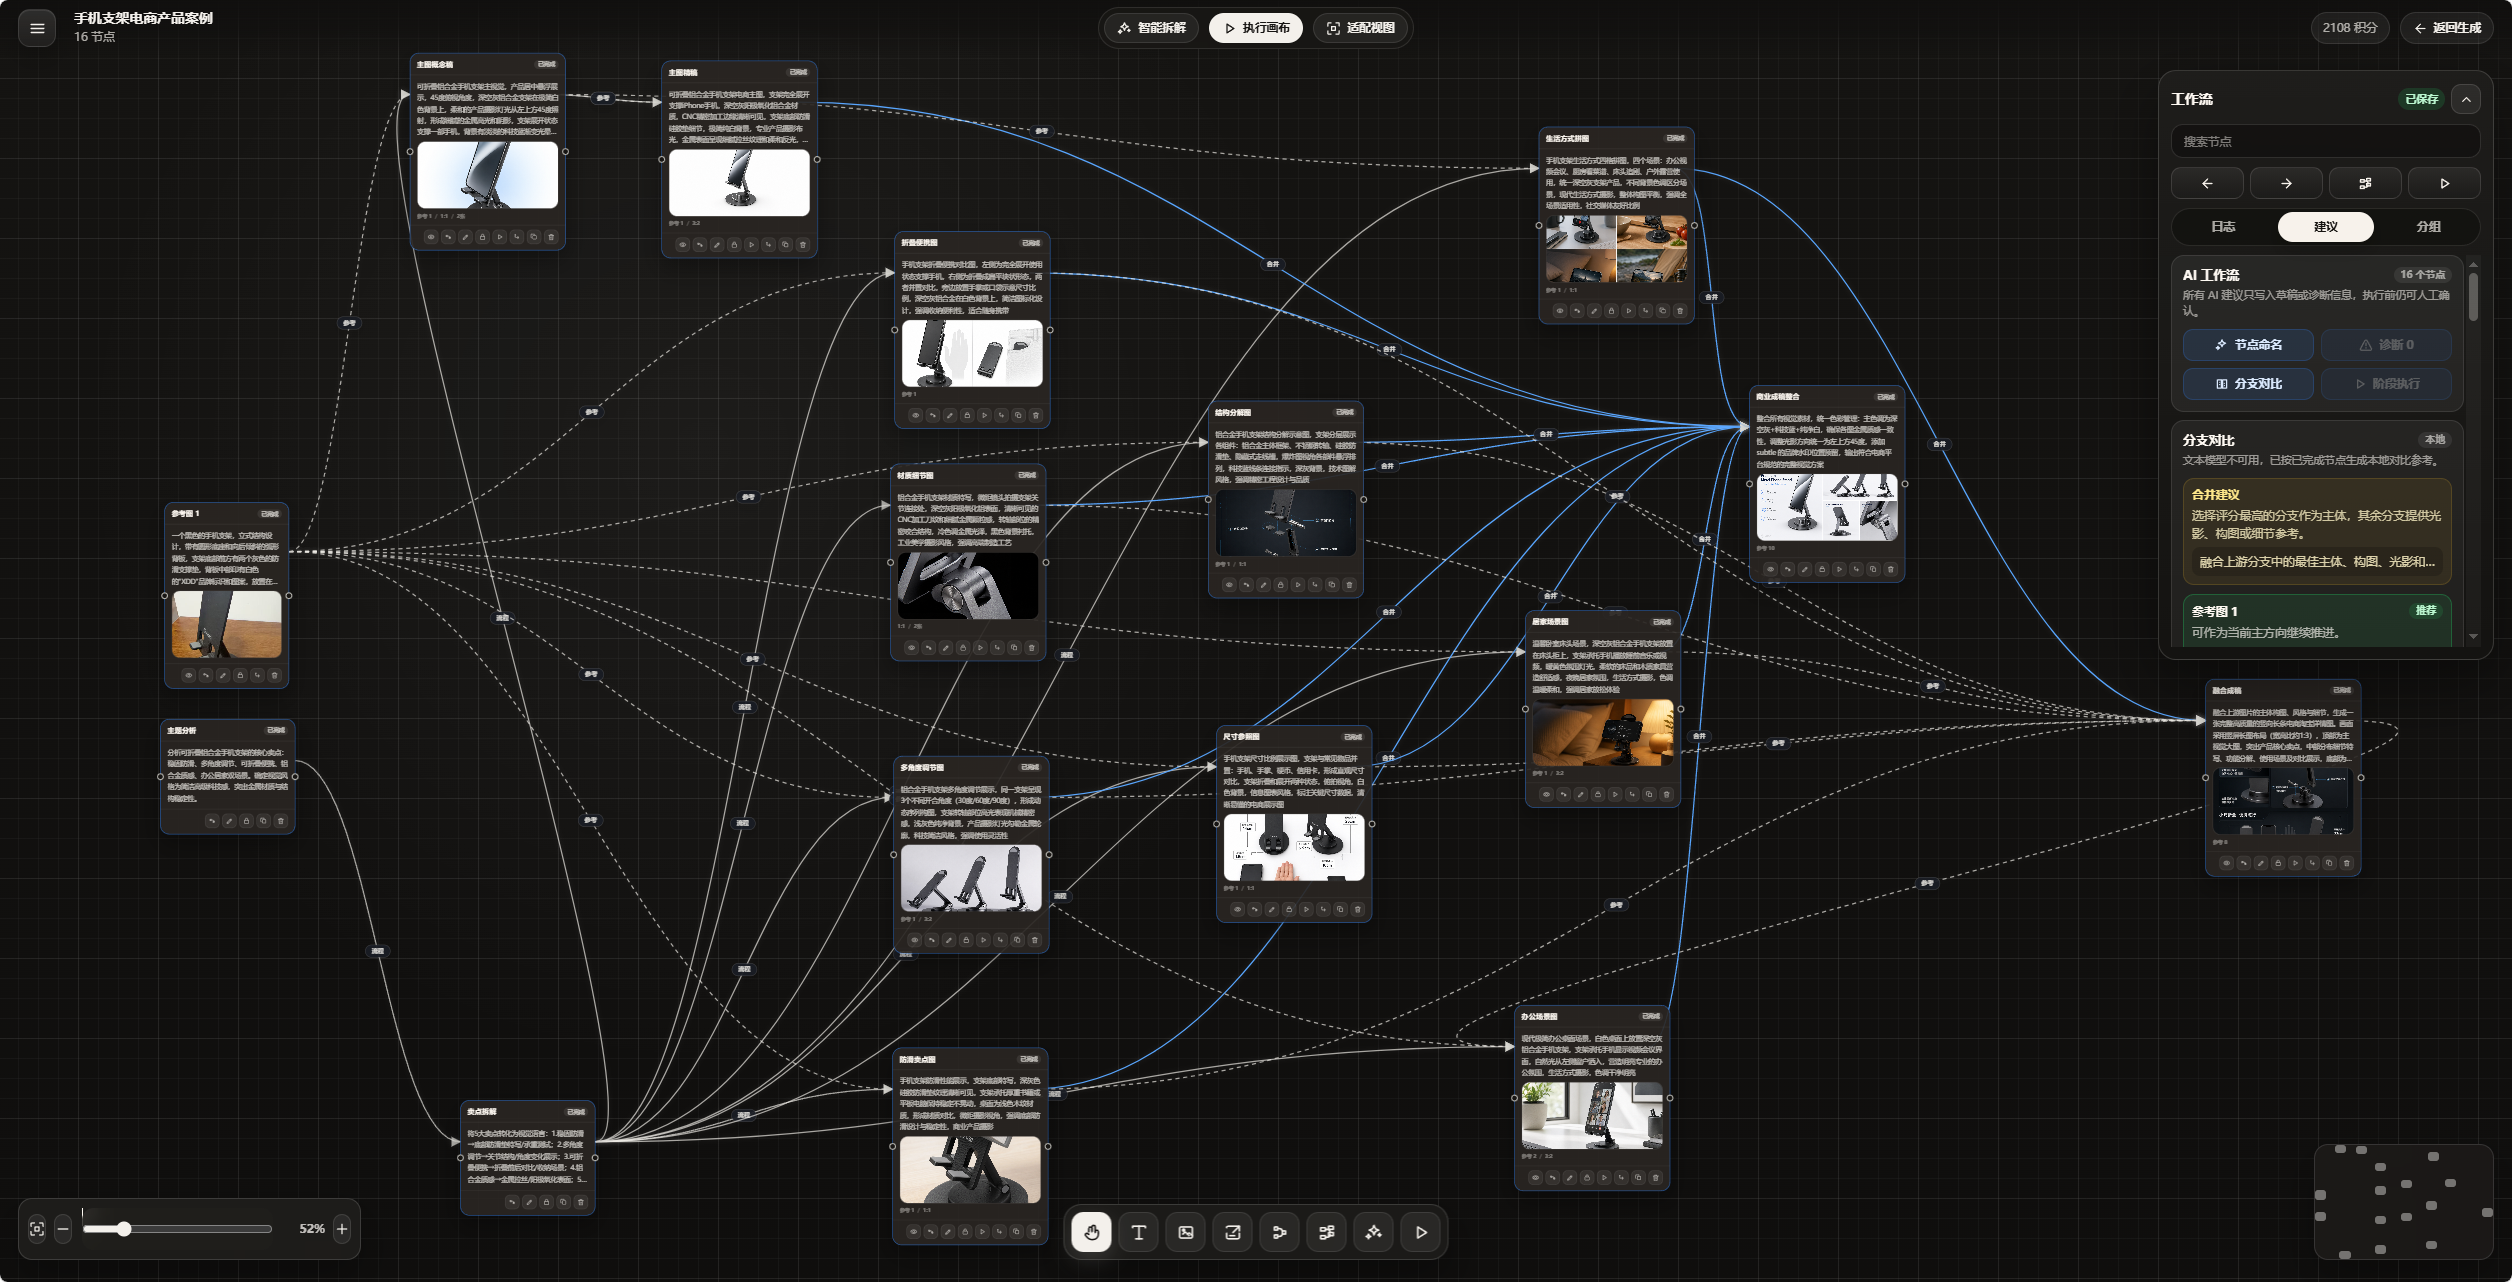Image resolution: width=2512 pixels, height=1282 pixels.
Task: Click the trash icon on 卖点拆解 node
Action: tap(580, 1202)
